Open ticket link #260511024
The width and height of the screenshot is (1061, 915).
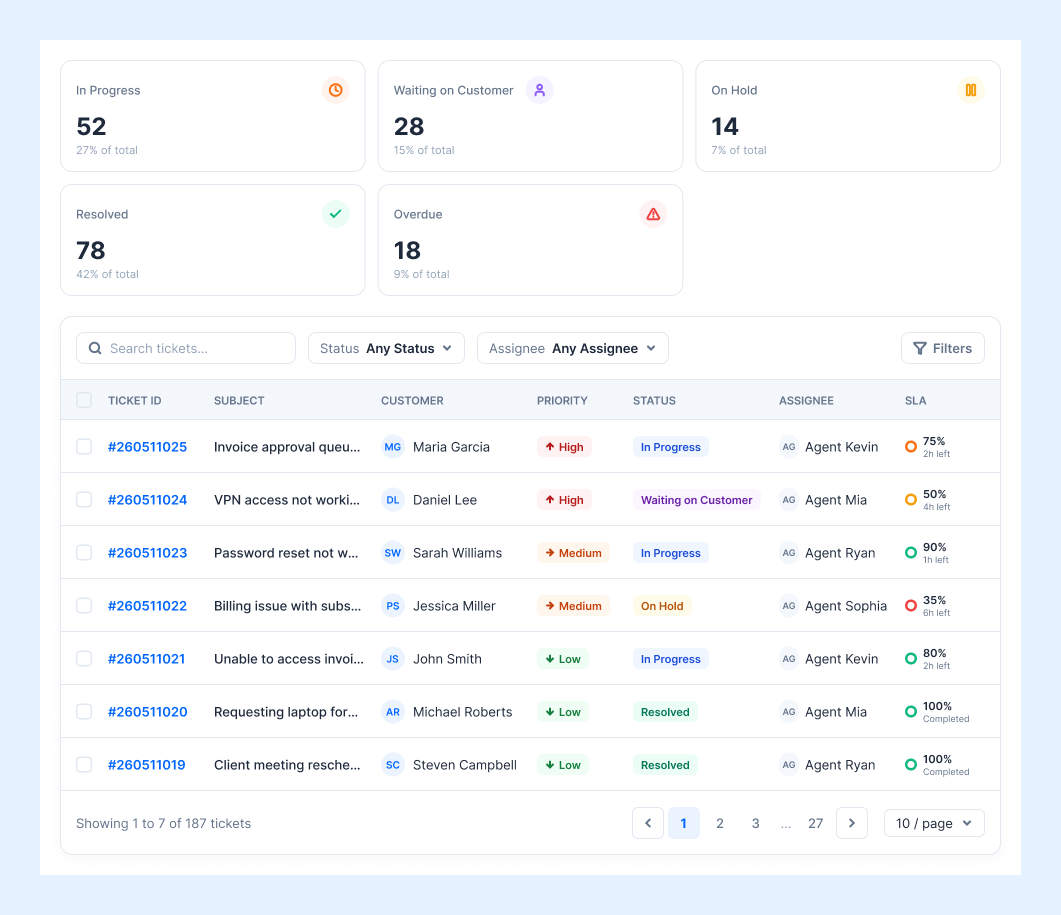tap(148, 499)
